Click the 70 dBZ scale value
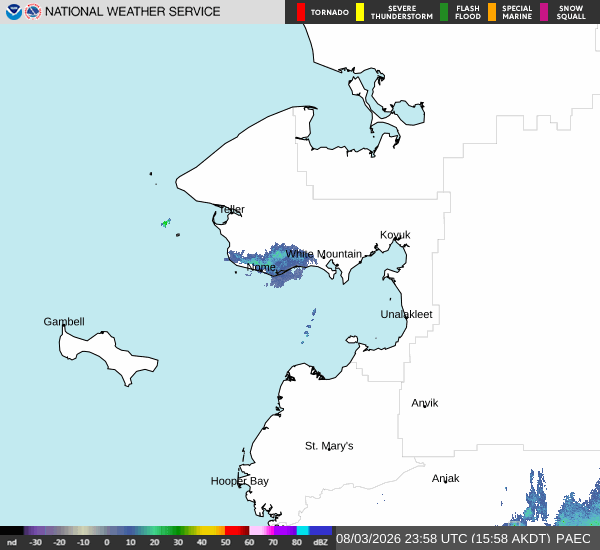Image resolution: width=600 pixels, height=550 pixels. coord(273,542)
